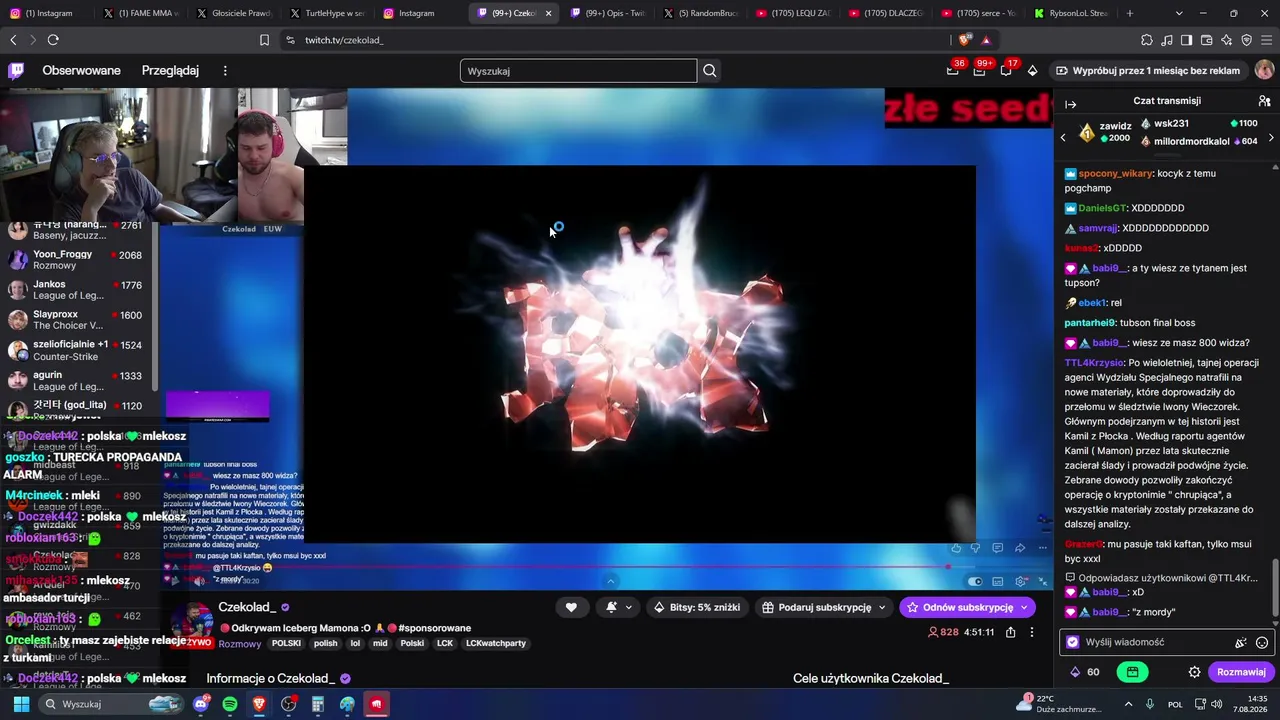The width and height of the screenshot is (1280, 720).
Task: Click the Bitsy: 5% zniżki button
Action: [x=696, y=607]
